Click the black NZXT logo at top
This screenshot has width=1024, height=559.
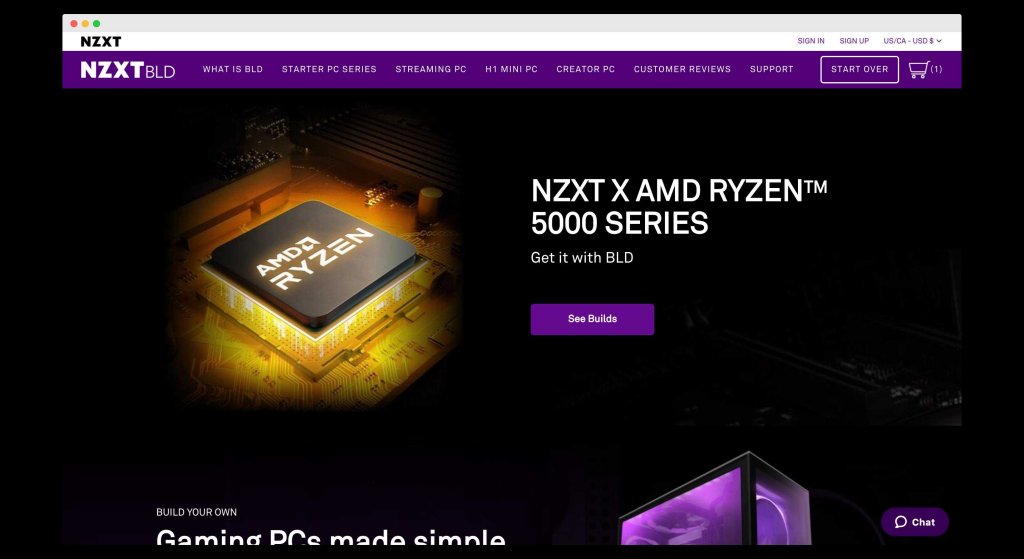[101, 41]
